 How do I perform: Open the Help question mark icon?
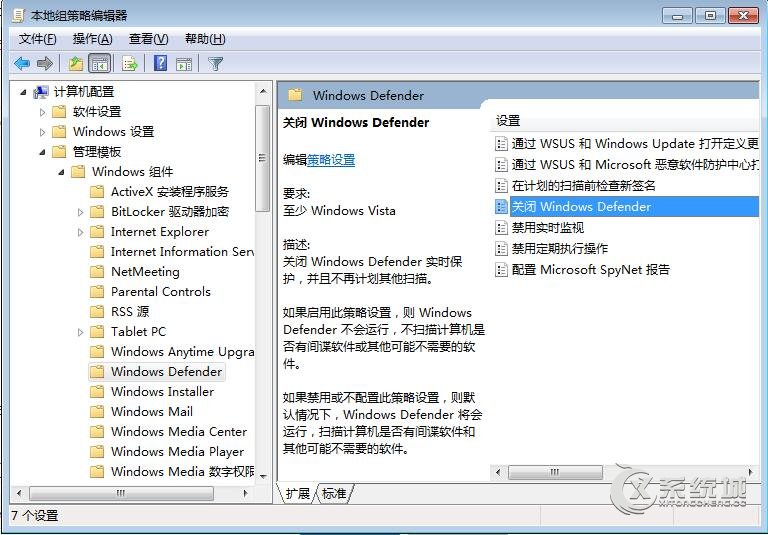coord(160,63)
